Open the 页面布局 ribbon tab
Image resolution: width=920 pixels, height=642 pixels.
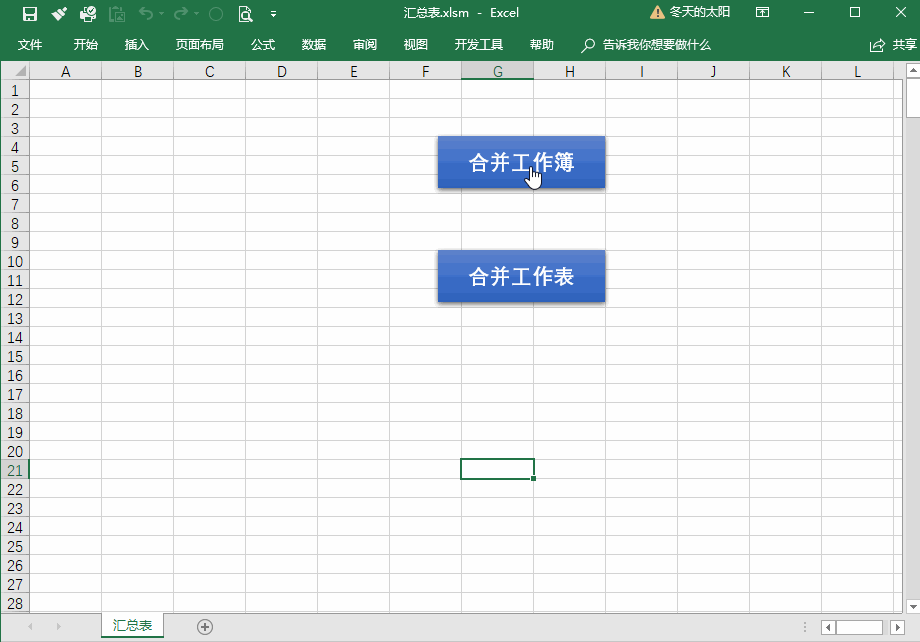[x=199, y=45]
